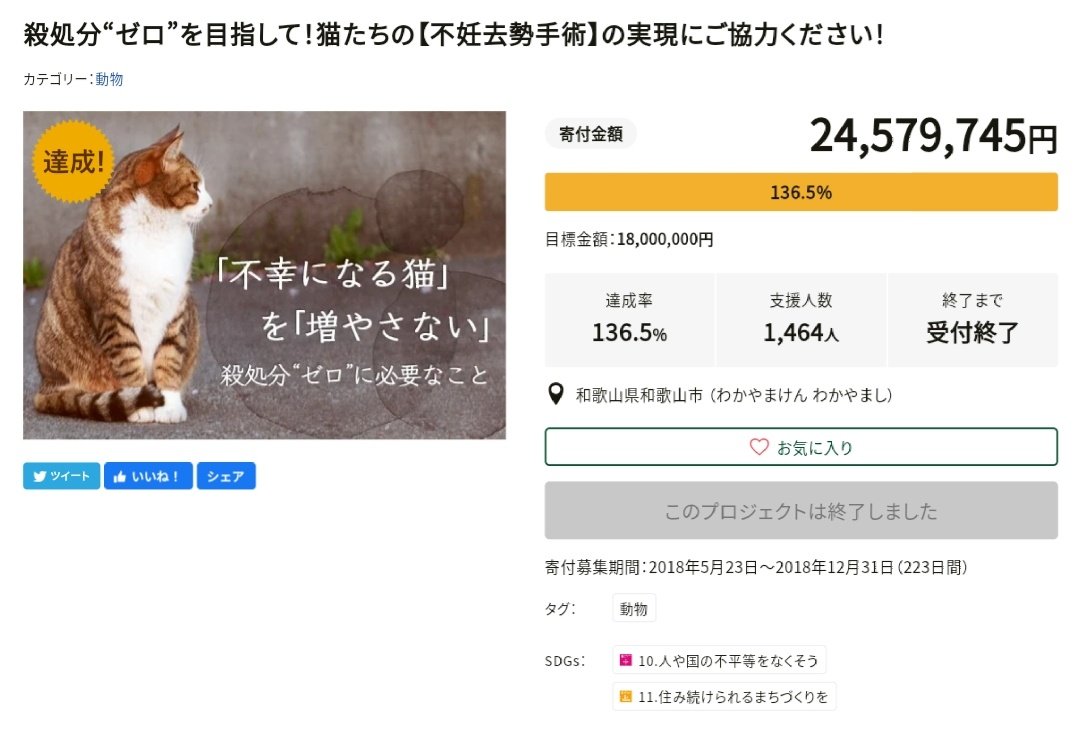Click the heart icon beside お気に入り
The image size is (1080, 742).
[x=759, y=447]
